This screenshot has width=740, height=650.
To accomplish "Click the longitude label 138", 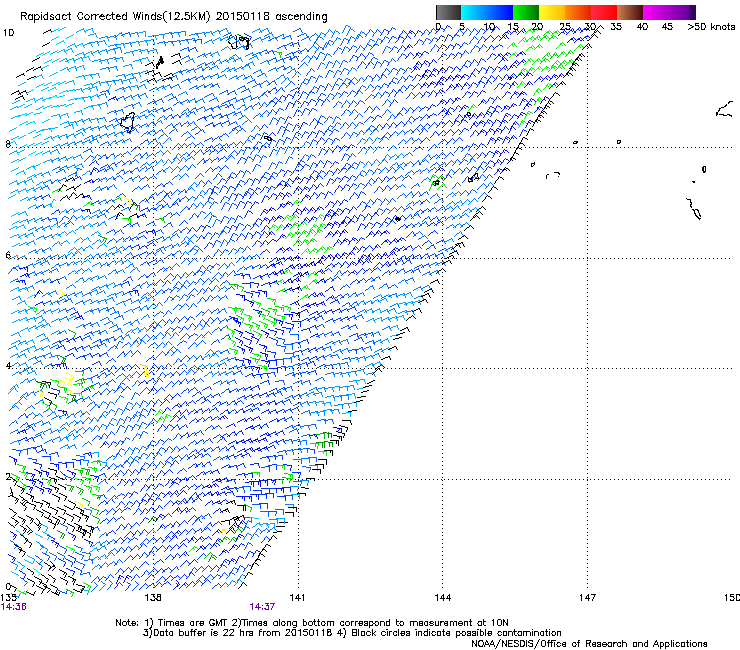I will pos(153,598).
